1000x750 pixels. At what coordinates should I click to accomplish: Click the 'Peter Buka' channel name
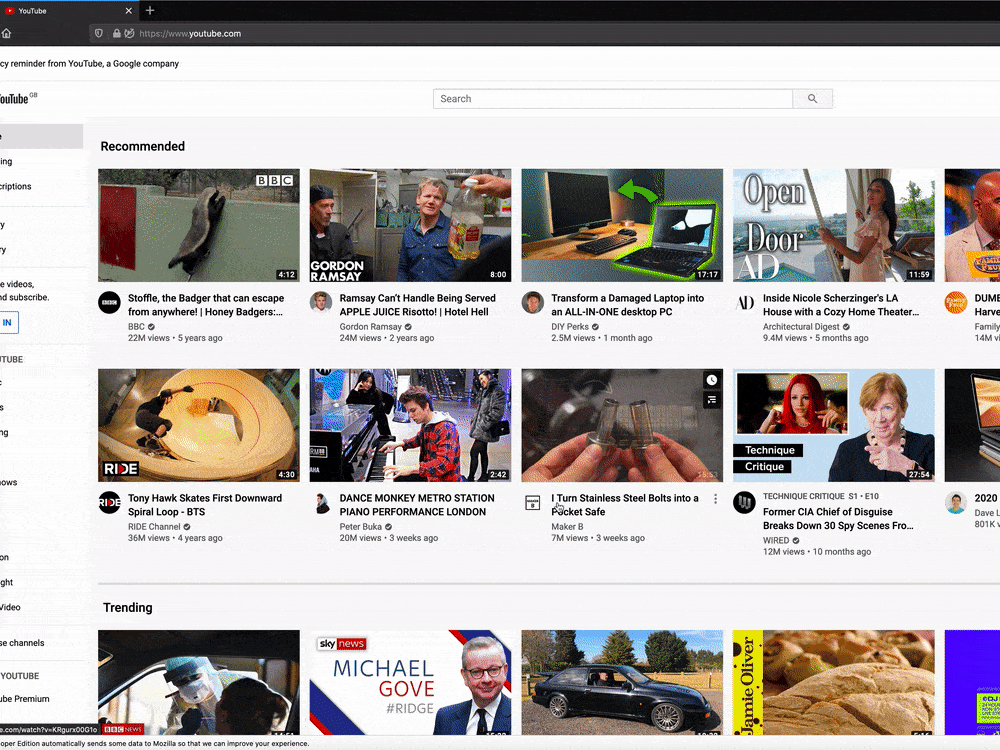tap(361, 527)
